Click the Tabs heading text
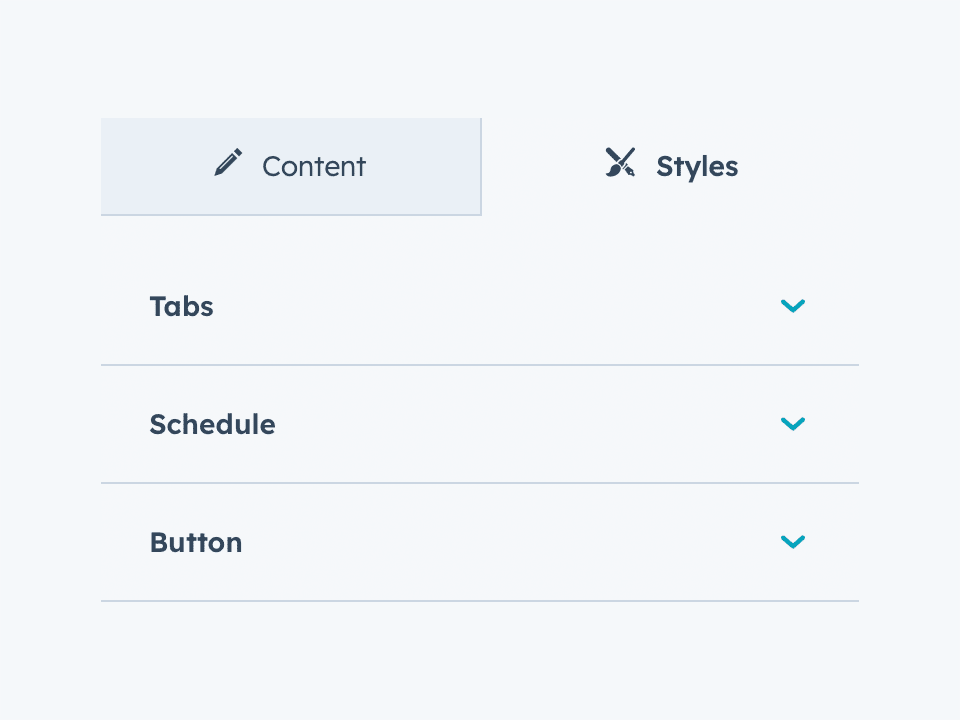Image resolution: width=960 pixels, height=720 pixels. pos(181,306)
